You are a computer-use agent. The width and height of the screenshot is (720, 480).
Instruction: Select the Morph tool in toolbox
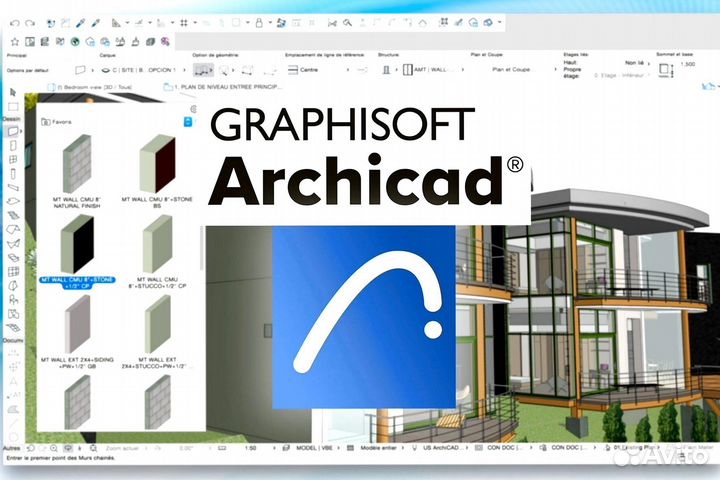pyautogui.click(x=13, y=286)
